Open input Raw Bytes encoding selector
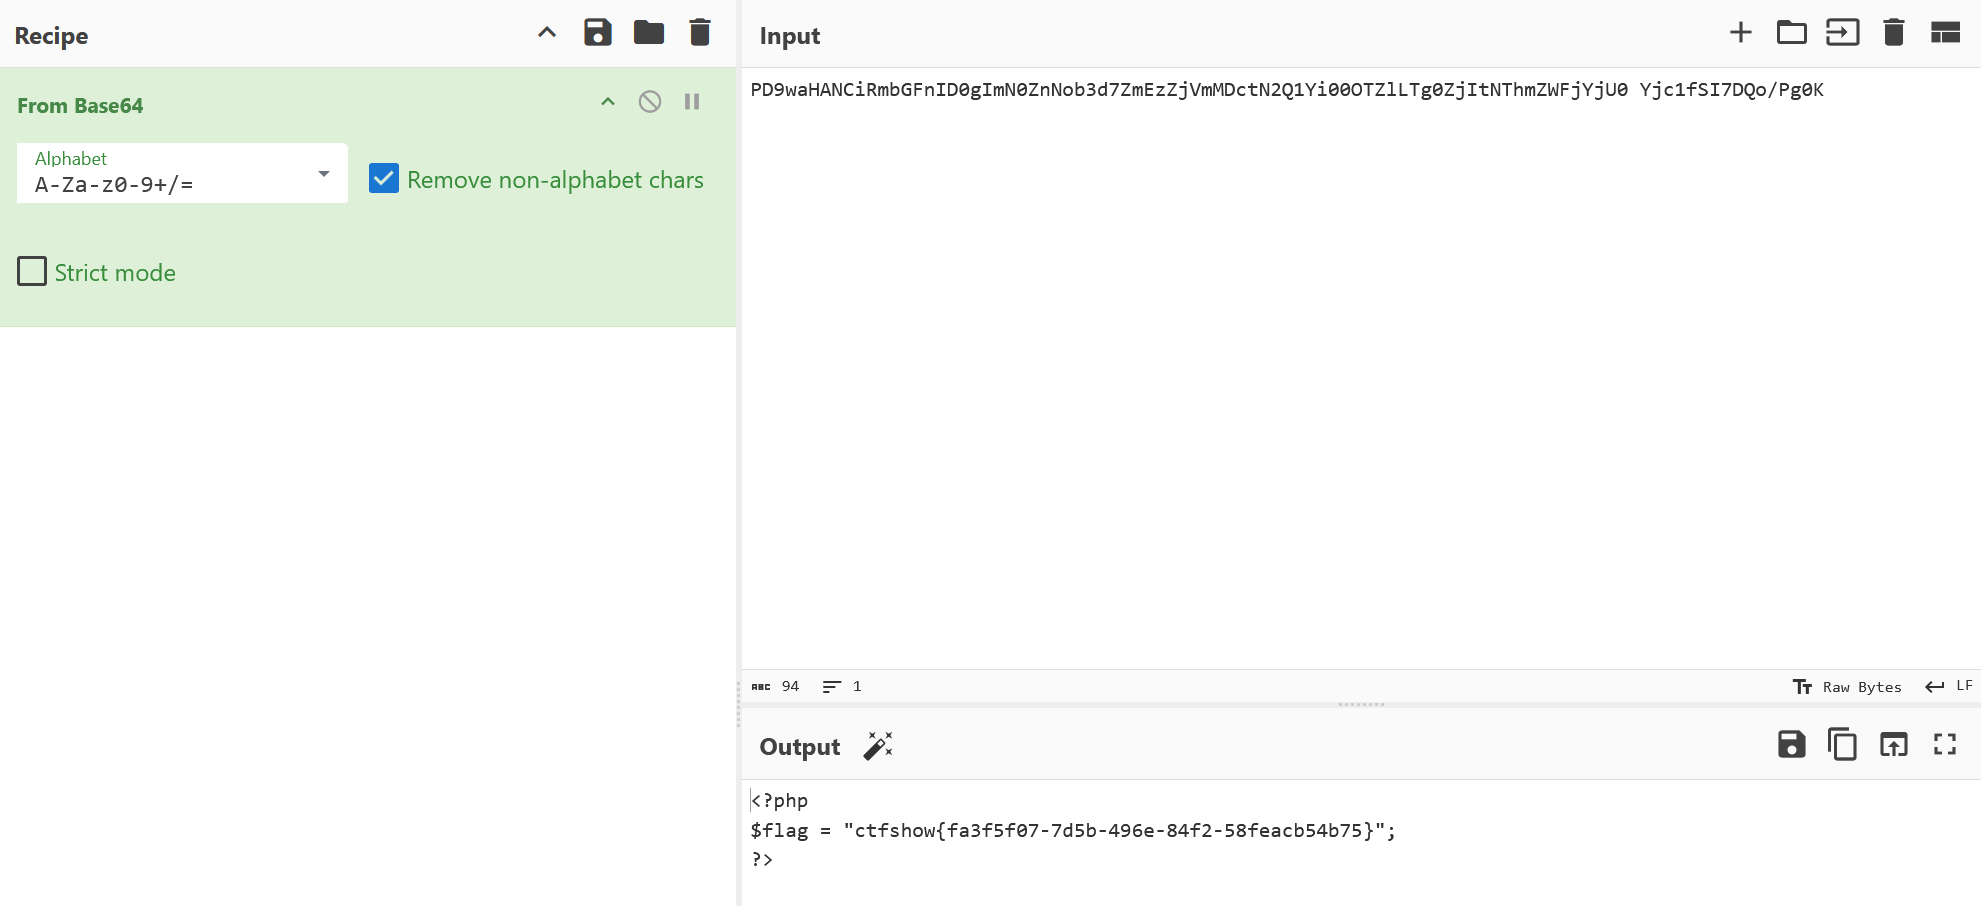The height and width of the screenshot is (906, 1981). tap(1847, 687)
